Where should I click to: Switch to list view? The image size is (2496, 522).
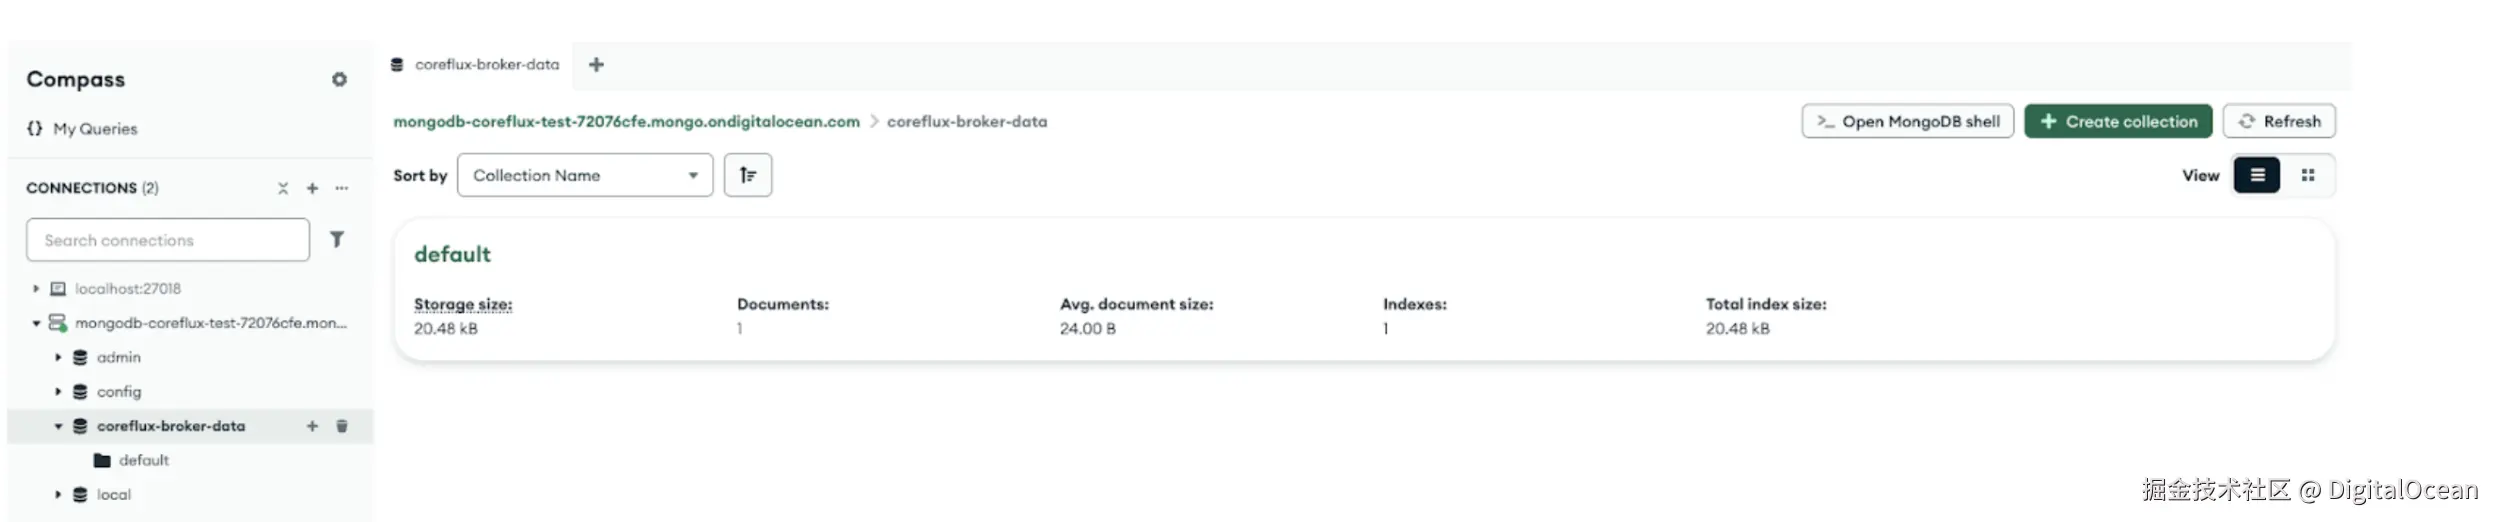tap(2257, 175)
